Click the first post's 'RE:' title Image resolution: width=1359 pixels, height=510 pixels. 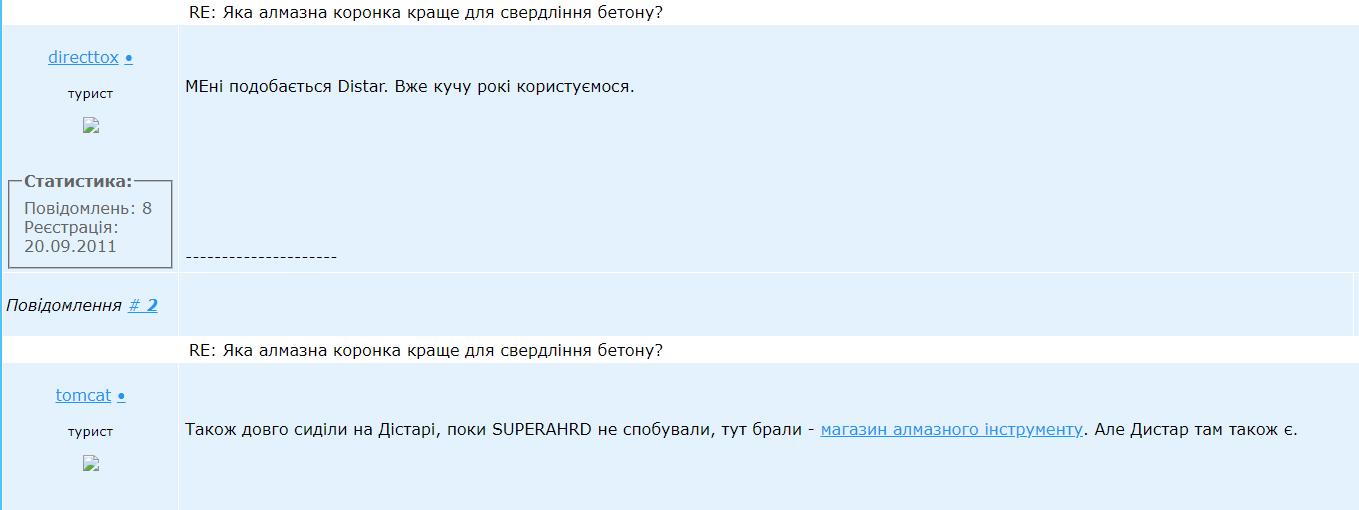point(425,13)
